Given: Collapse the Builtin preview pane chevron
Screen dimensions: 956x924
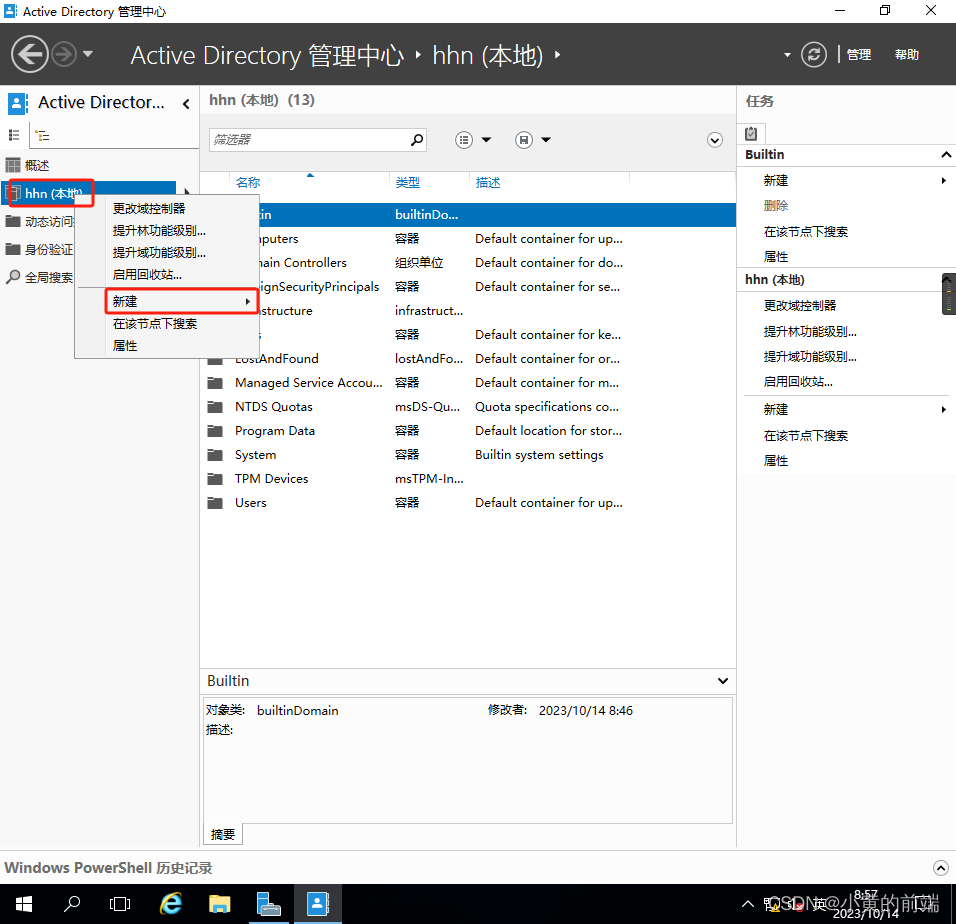Looking at the screenshot, I should tap(722, 681).
